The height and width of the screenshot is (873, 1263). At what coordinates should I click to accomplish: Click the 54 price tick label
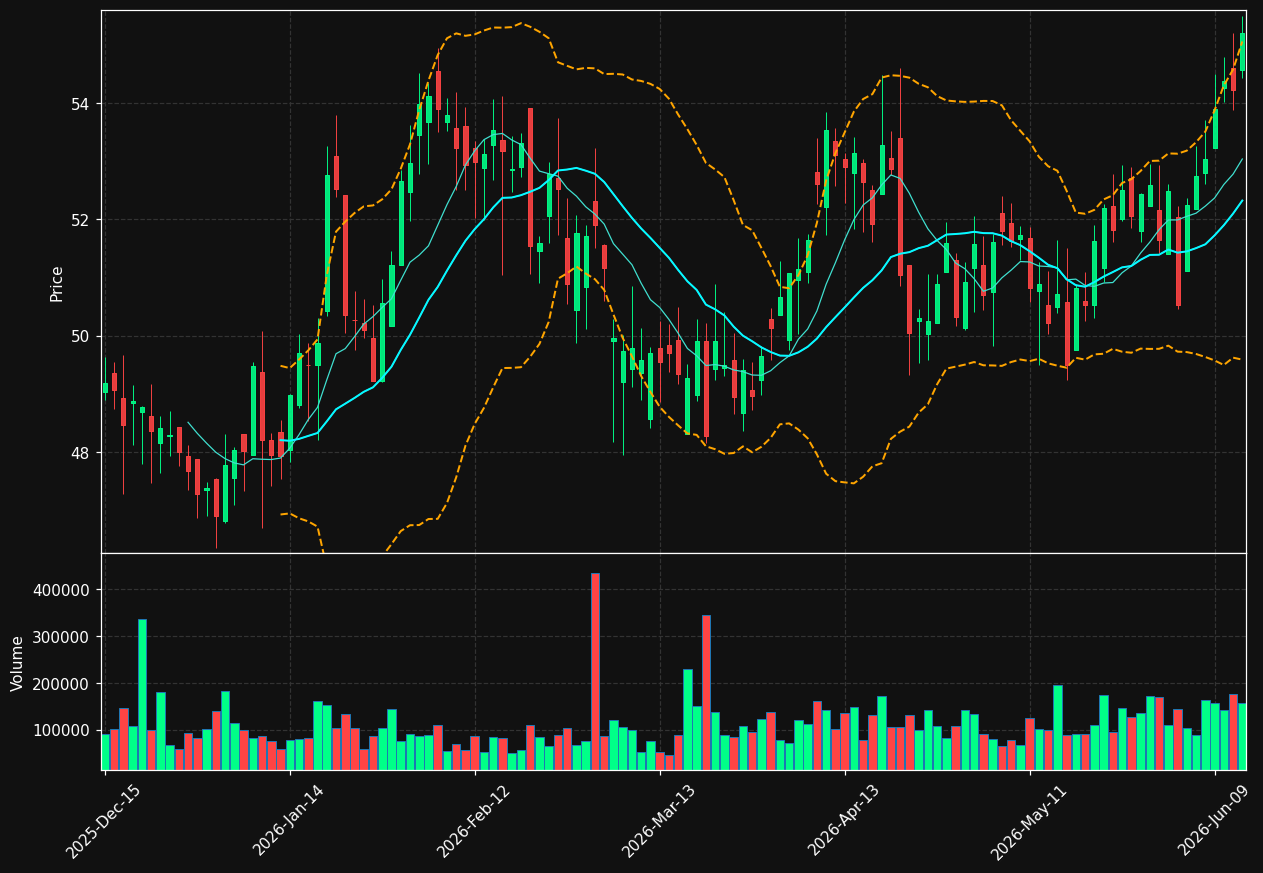(81, 104)
